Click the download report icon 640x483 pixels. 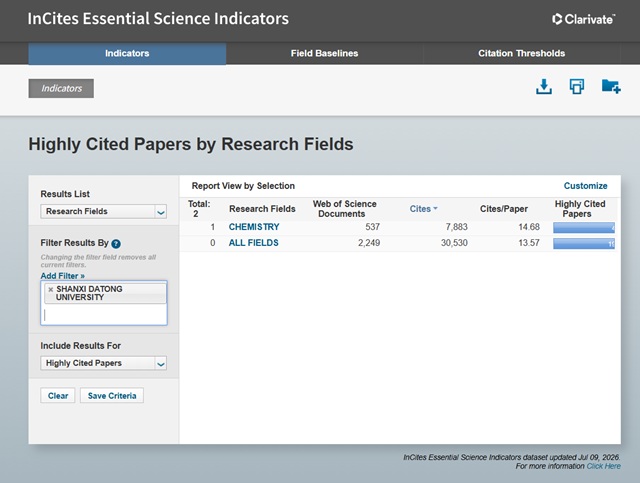click(x=544, y=87)
